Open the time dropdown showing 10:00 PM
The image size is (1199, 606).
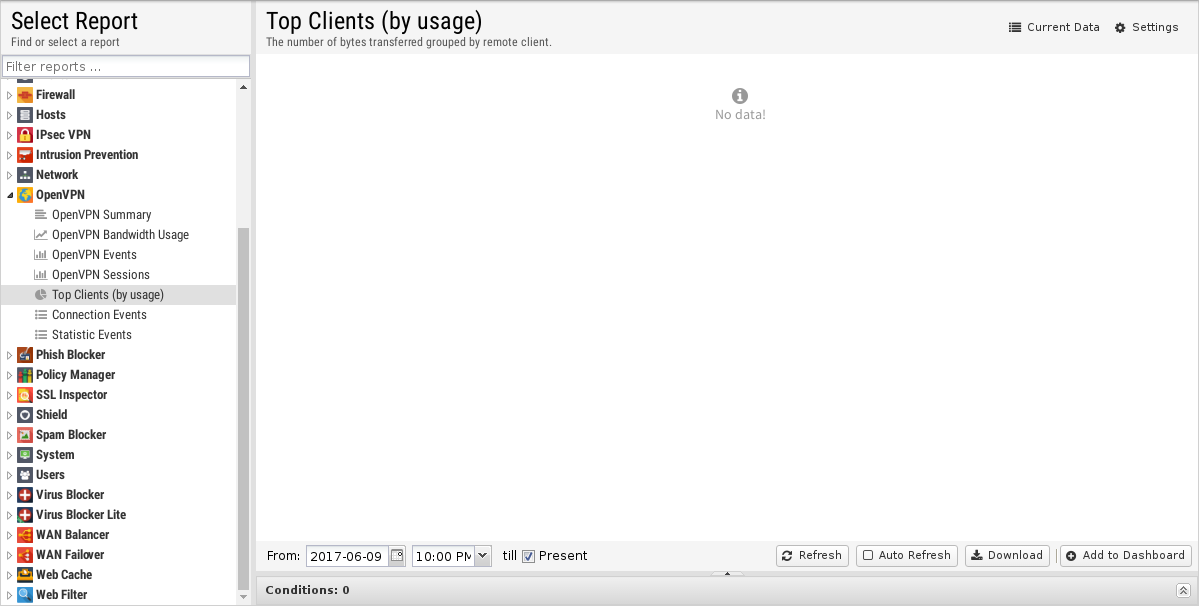pos(483,556)
